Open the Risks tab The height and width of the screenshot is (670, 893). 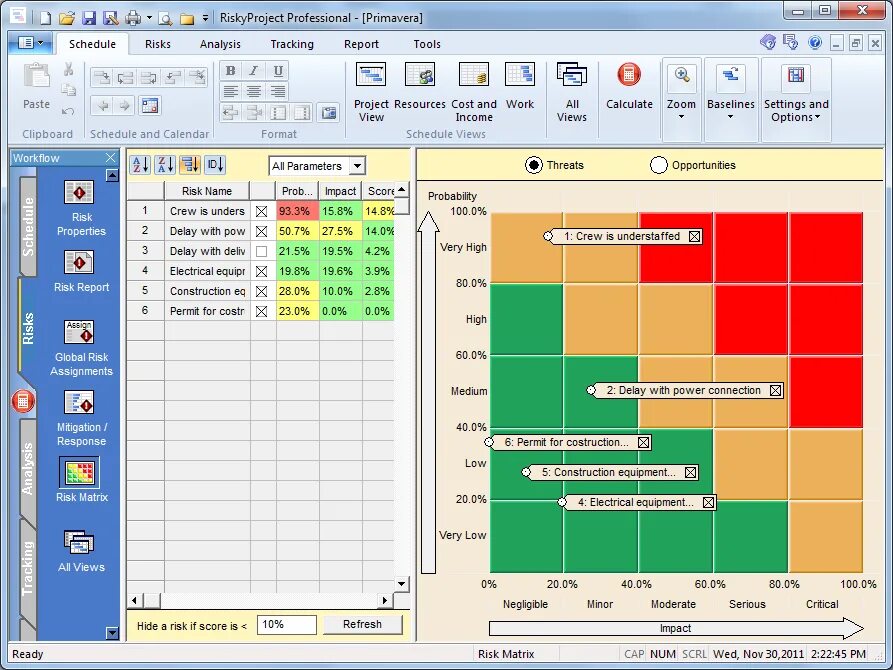pyautogui.click(x=157, y=43)
